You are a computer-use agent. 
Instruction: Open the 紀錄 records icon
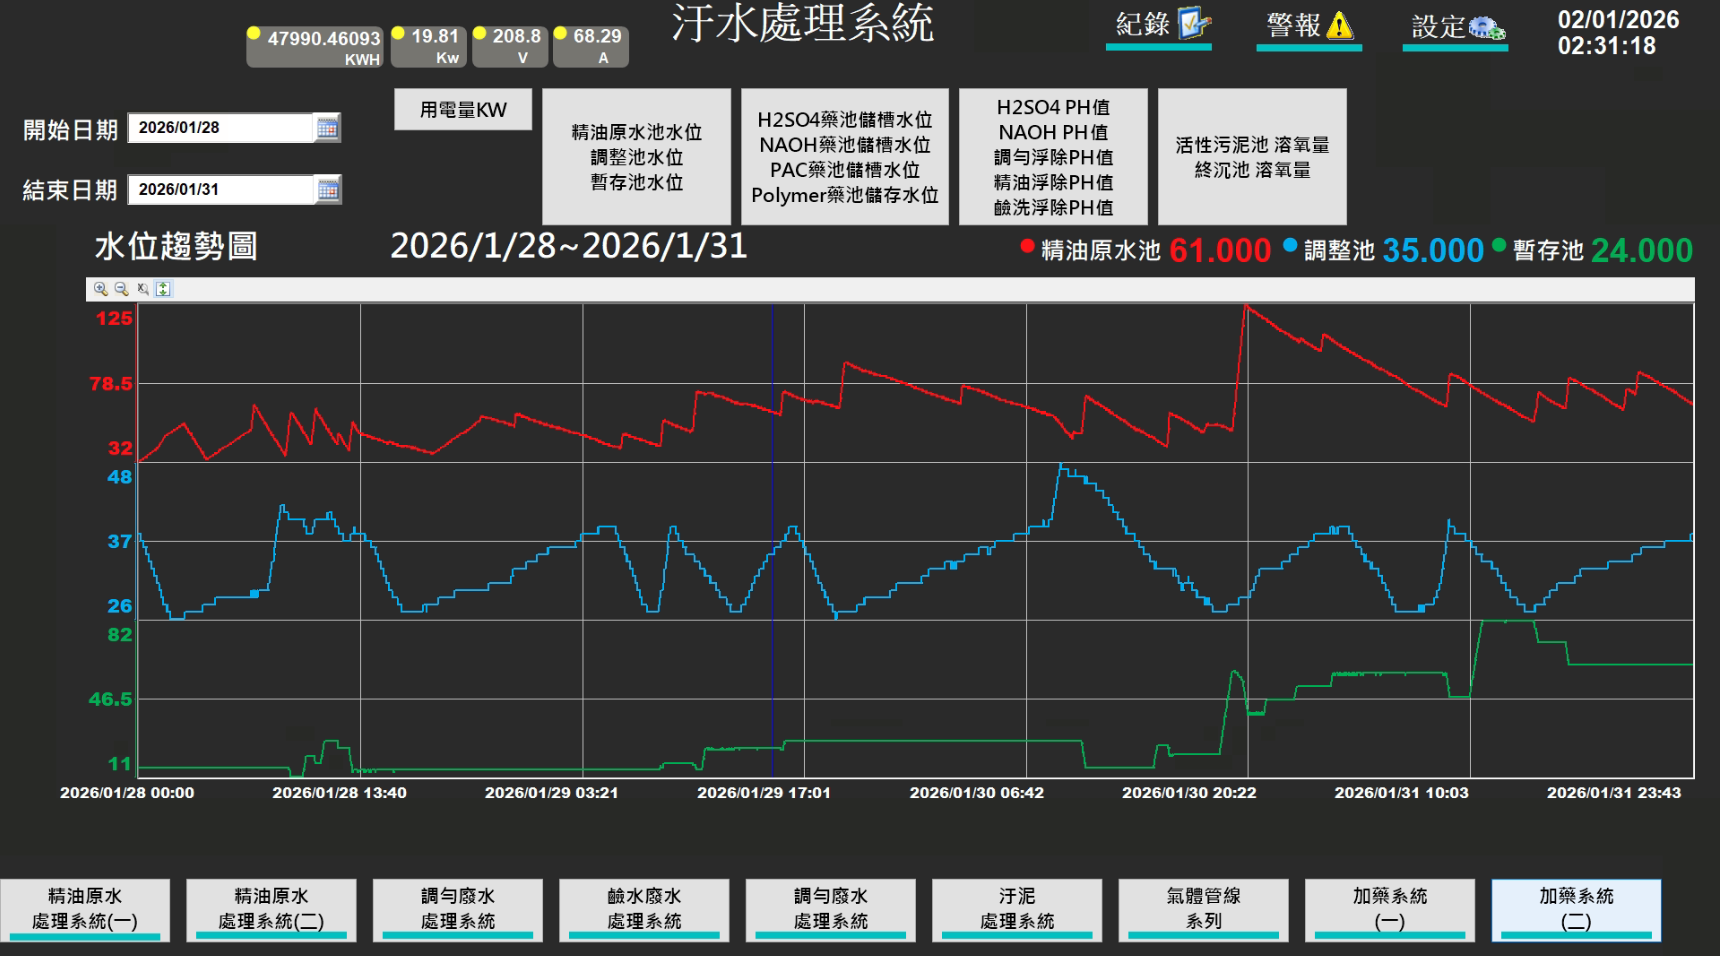tap(1194, 24)
